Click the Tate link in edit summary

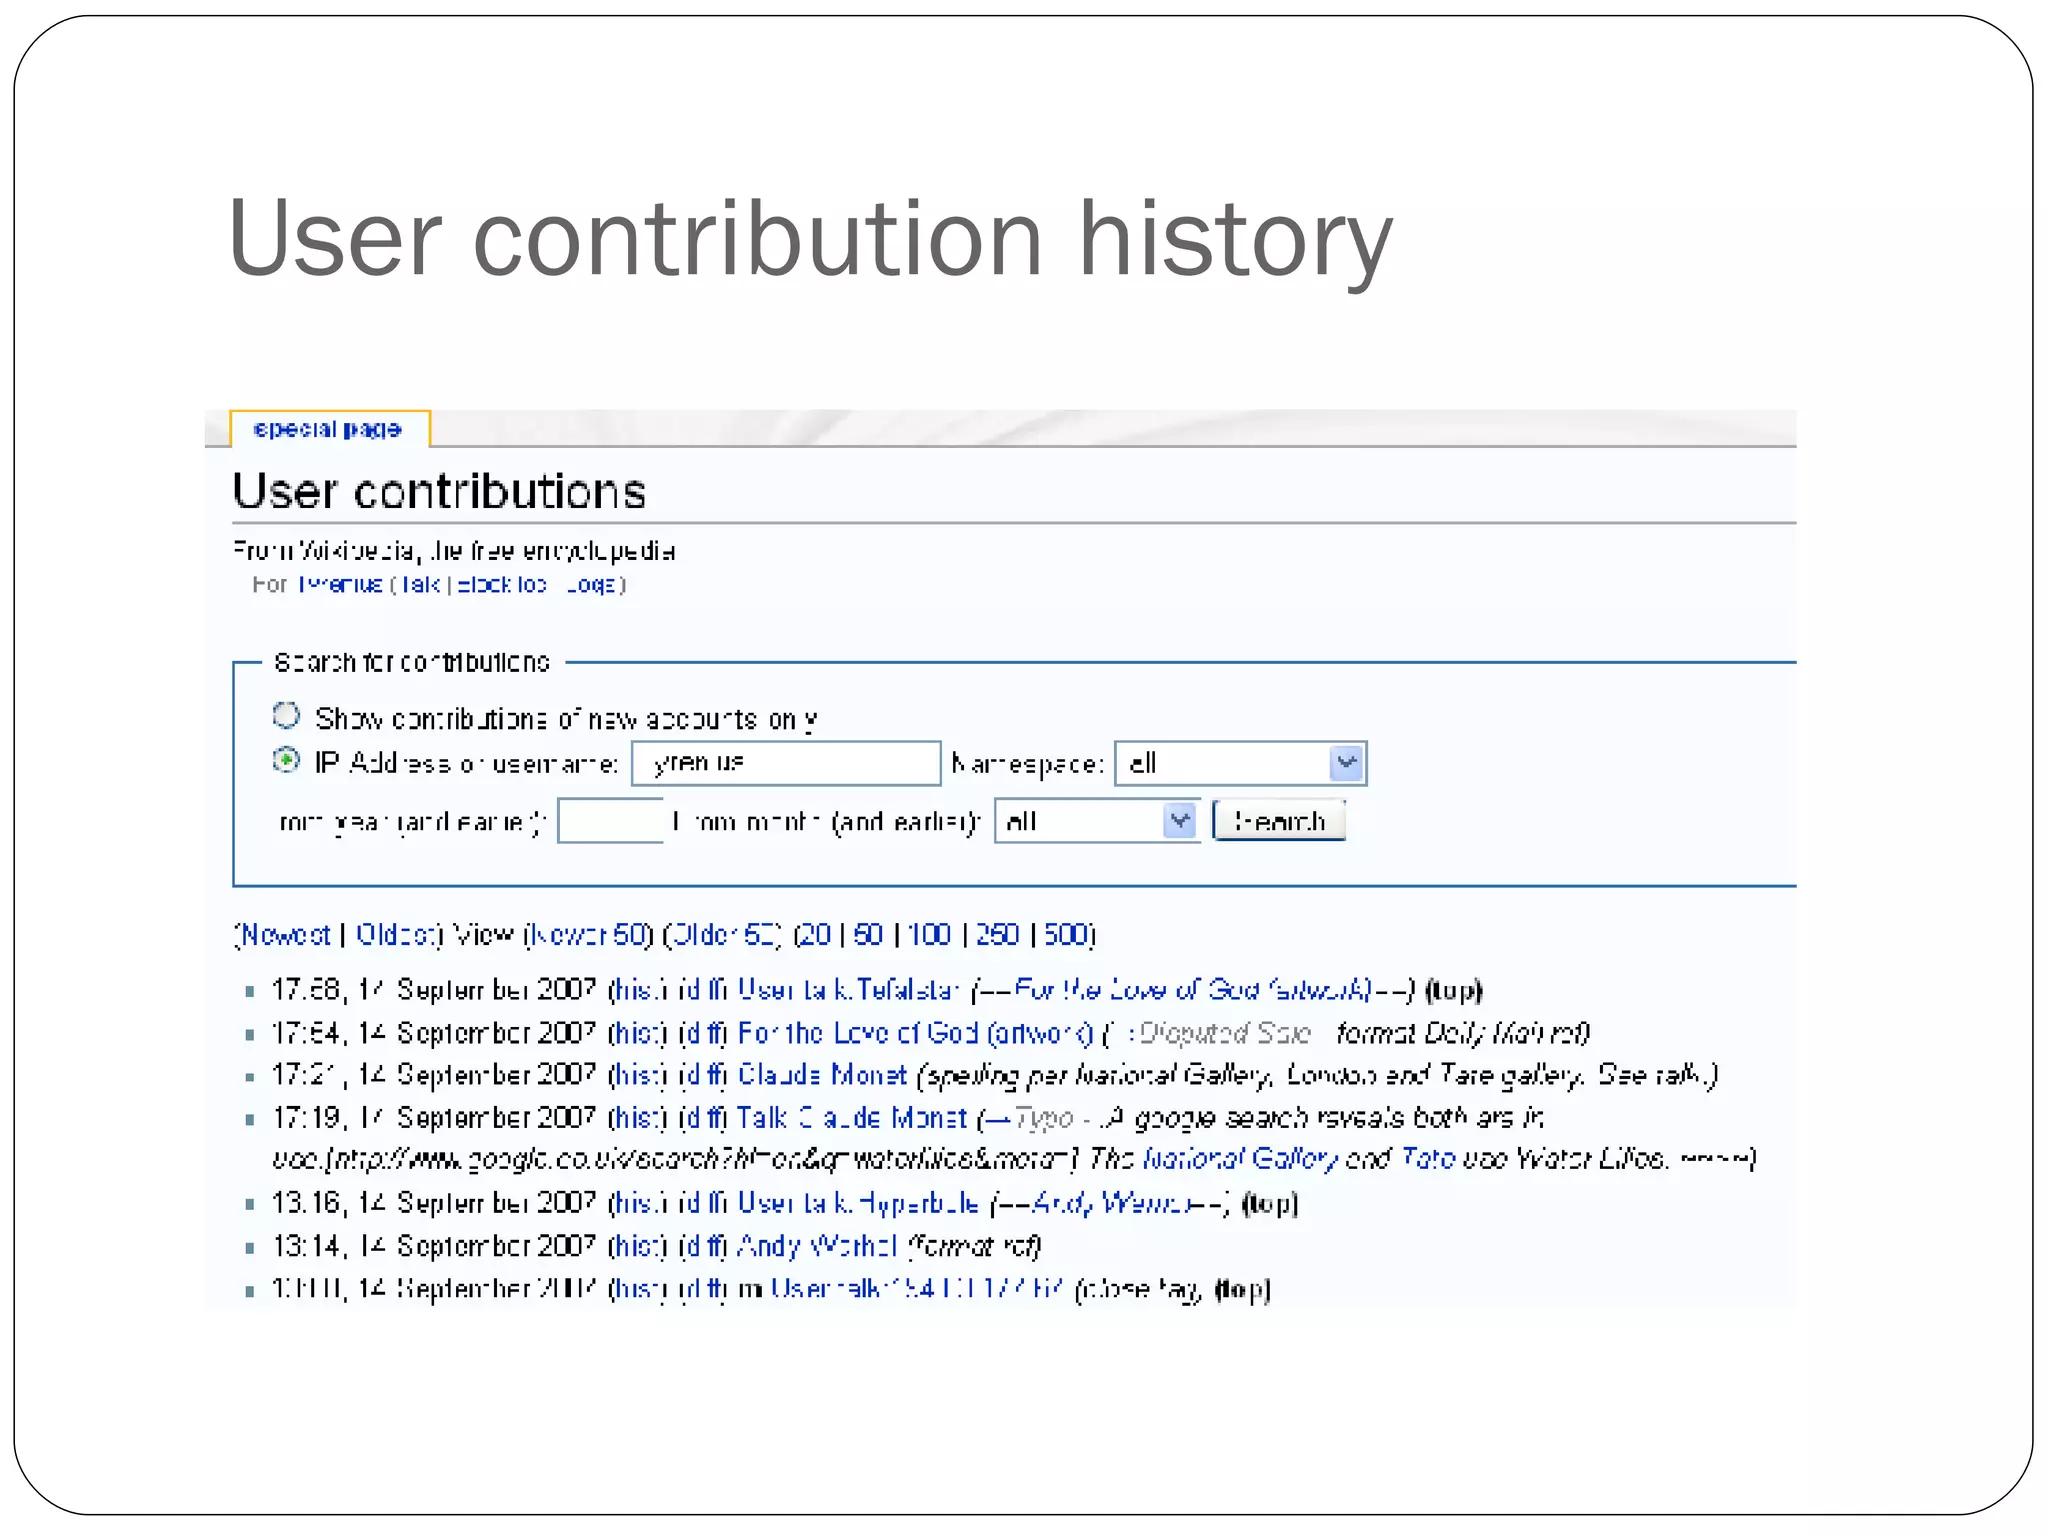click(x=1428, y=1158)
